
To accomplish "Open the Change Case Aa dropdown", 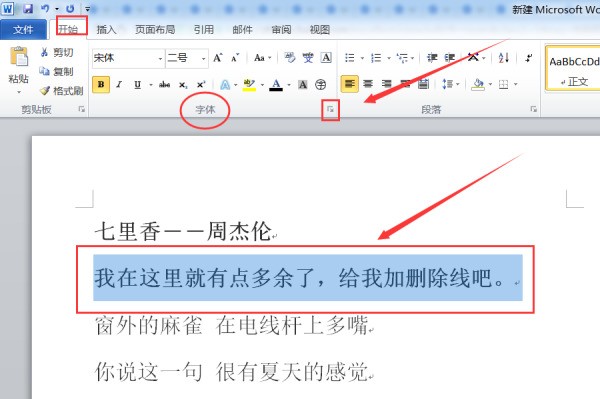I will [262, 58].
